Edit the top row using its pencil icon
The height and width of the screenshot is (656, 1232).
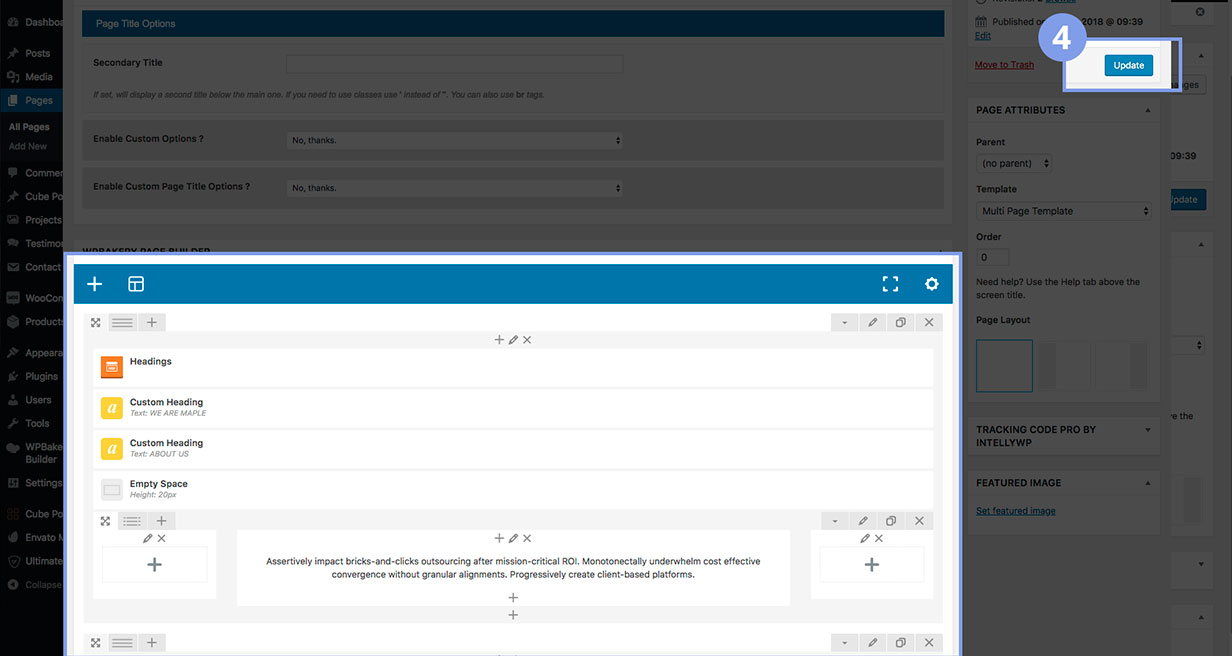pos(872,322)
